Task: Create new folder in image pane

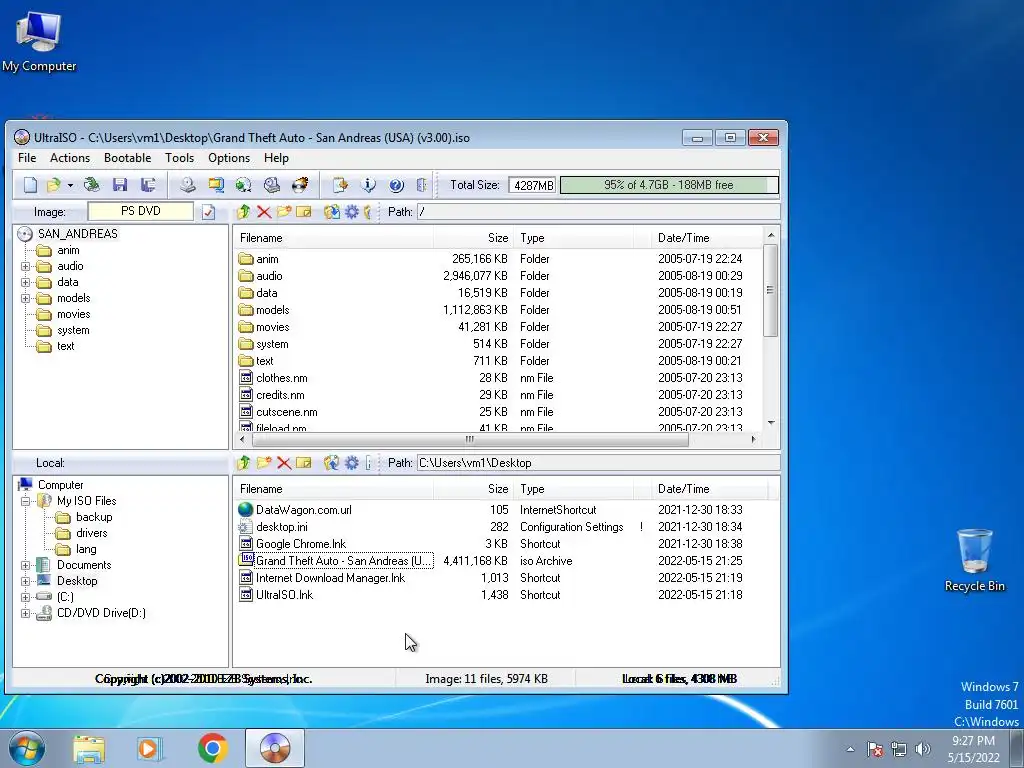Action: tap(283, 212)
